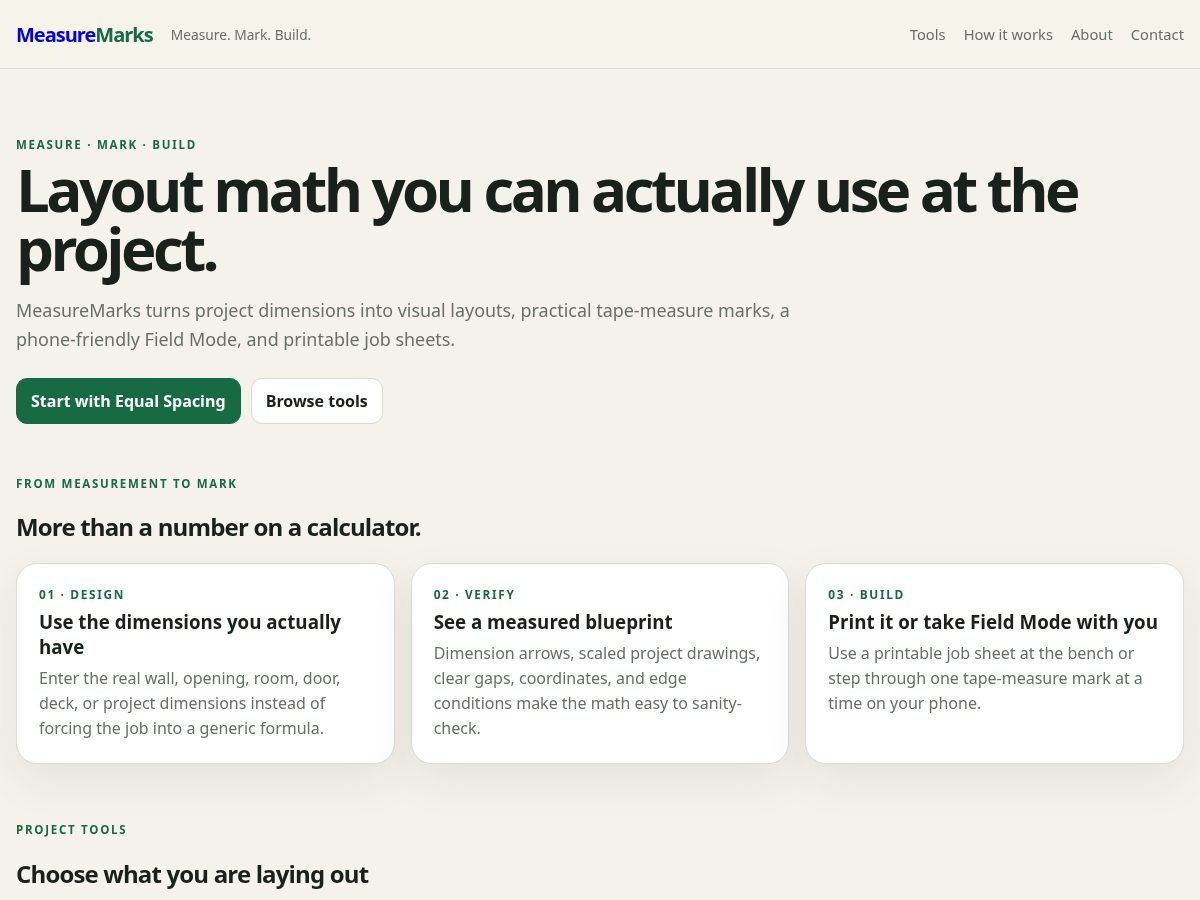Image resolution: width=1200 pixels, height=900 pixels.
Task: Click the Browse tools button
Action: pyautogui.click(x=317, y=401)
